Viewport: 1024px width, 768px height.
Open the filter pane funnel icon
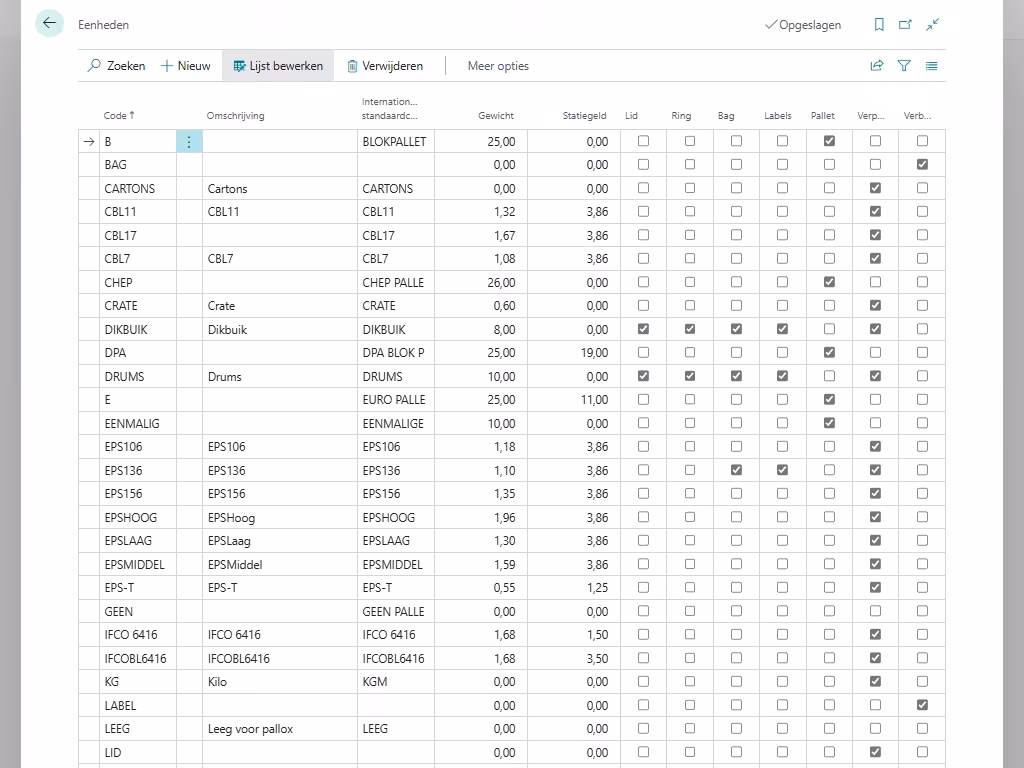(904, 66)
